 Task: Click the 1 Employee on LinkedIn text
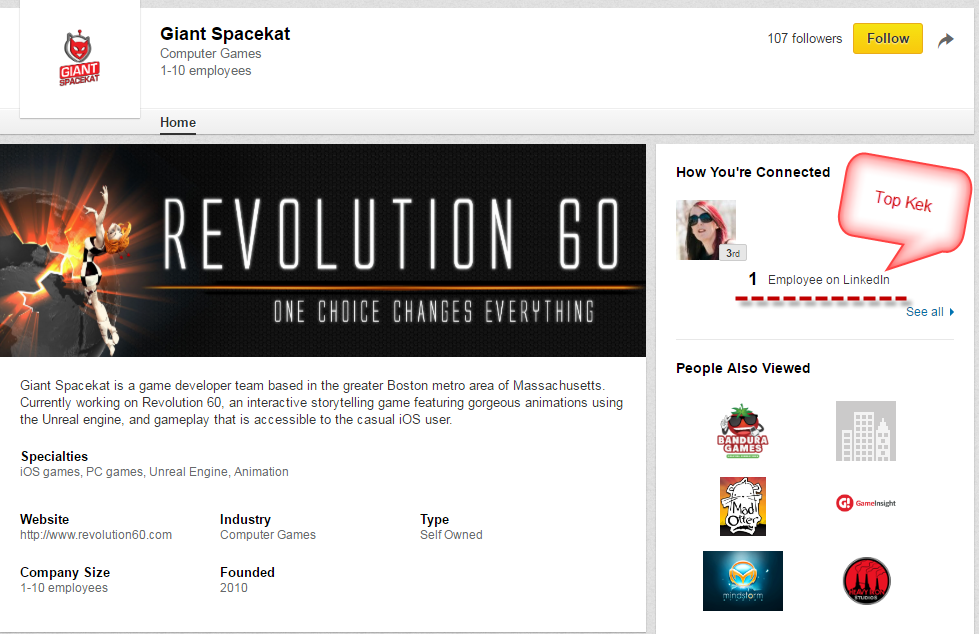pyautogui.click(x=819, y=279)
